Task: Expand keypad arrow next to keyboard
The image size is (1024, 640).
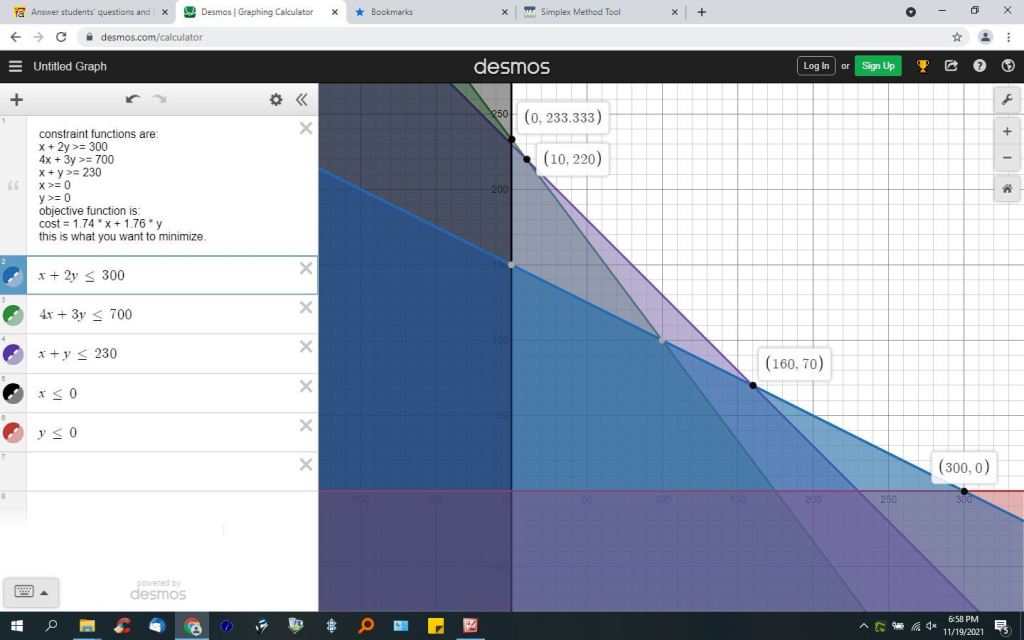Action: pos(44,592)
